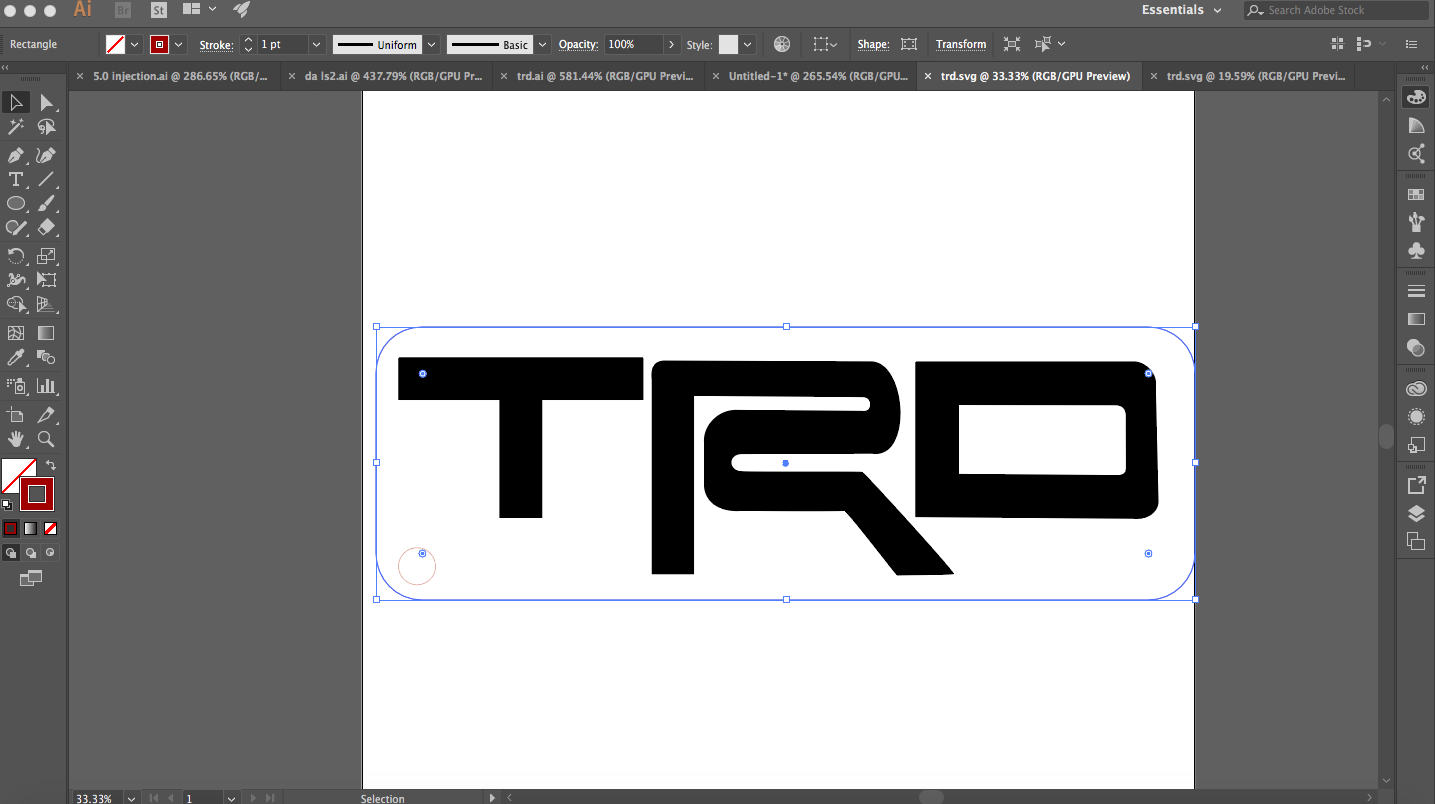Image resolution: width=1435 pixels, height=804 pixels.
Task: Select the Pen tool
Action: click(x=16, y=155)
